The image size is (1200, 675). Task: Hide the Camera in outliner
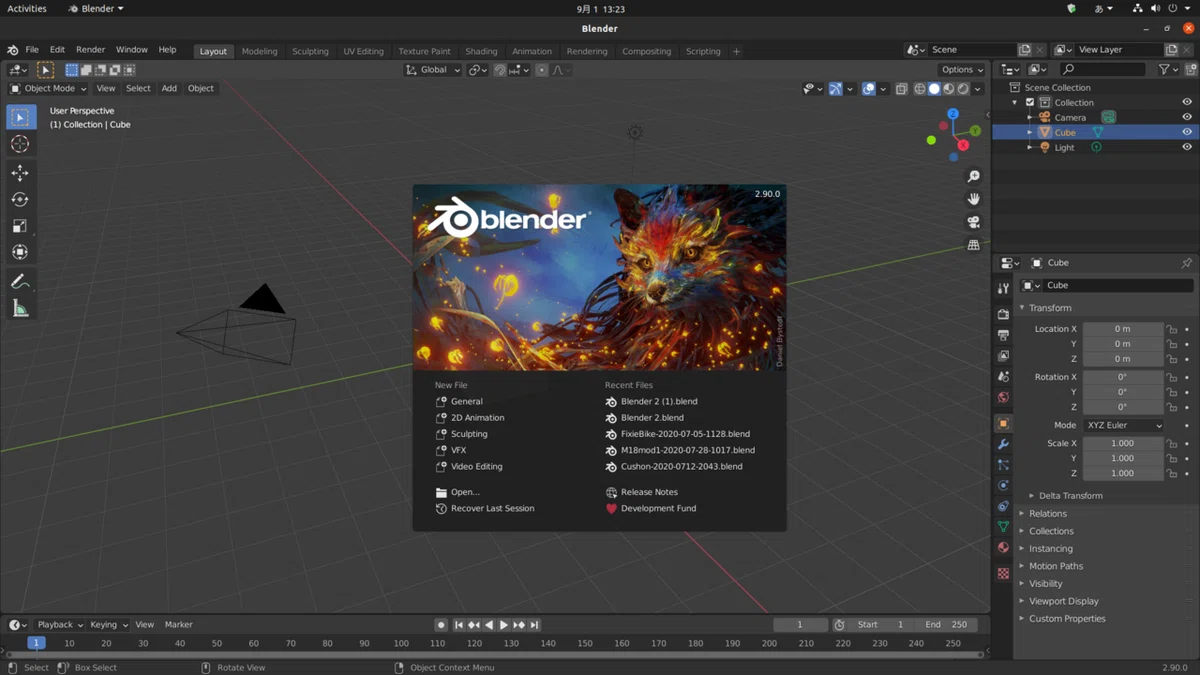[x=1187, y=117]
